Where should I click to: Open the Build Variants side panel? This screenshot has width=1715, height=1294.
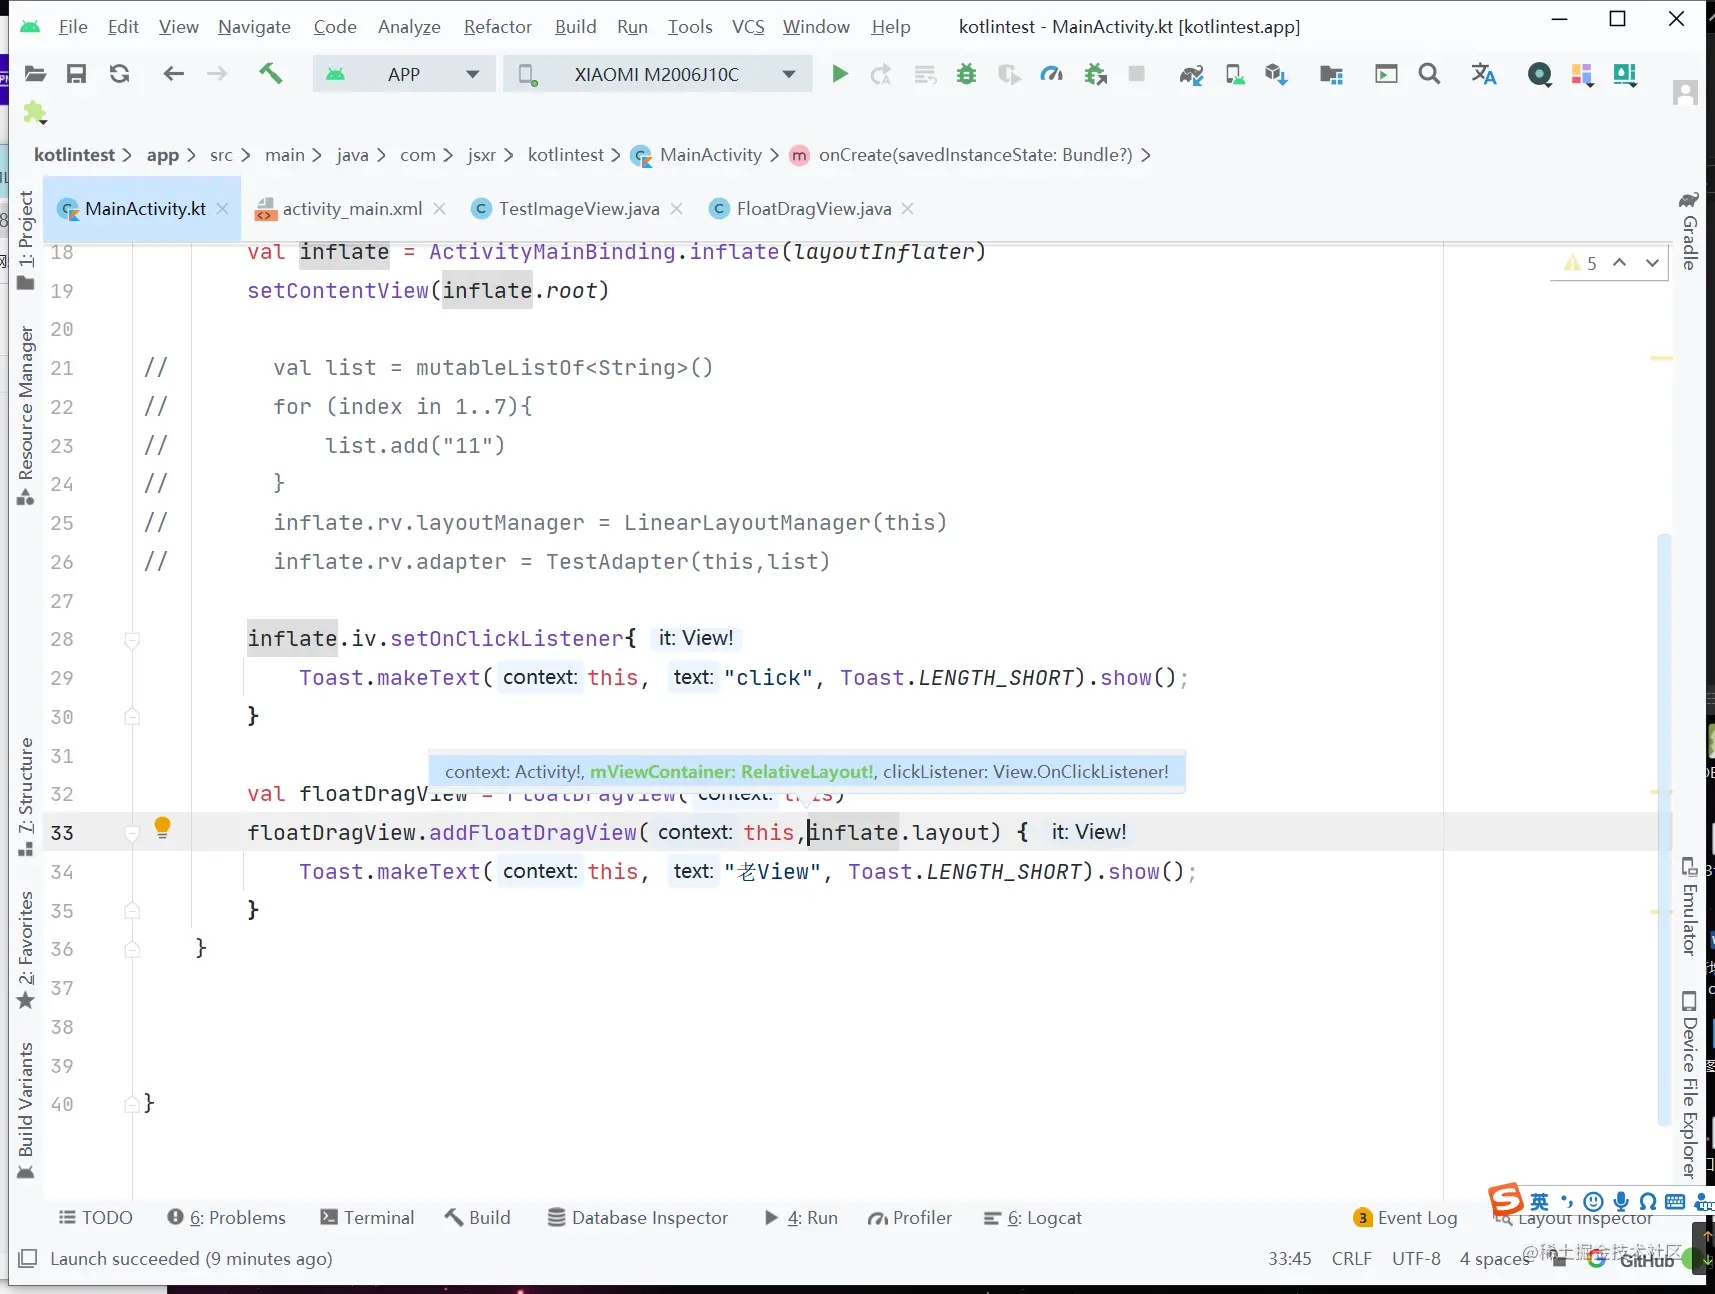[26, 1111]
